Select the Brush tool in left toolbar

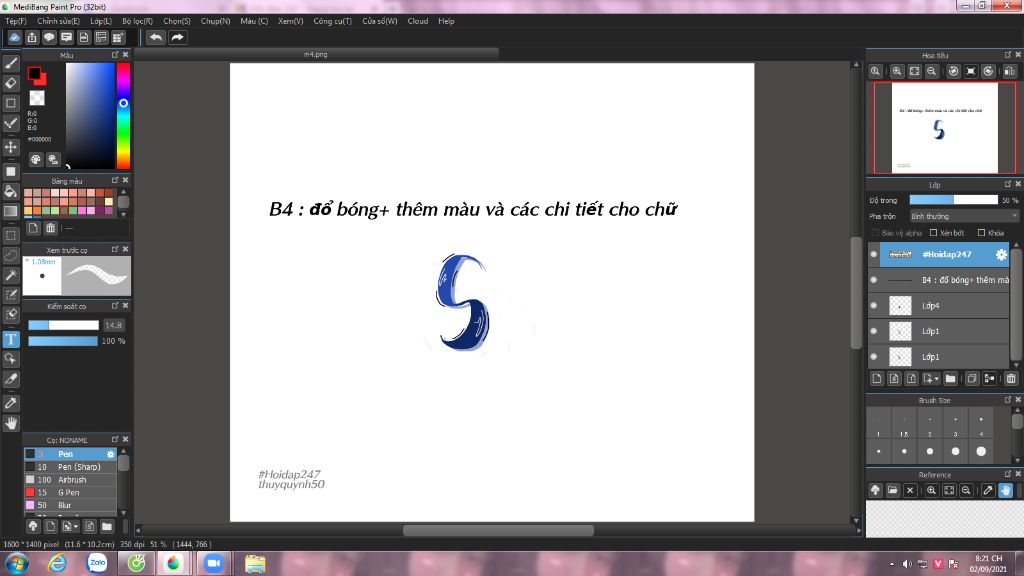pos(11,63)
